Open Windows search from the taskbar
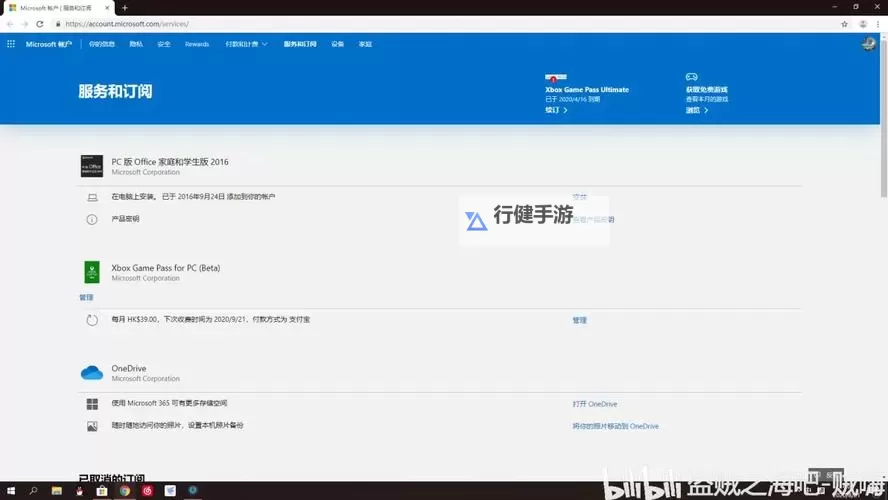 pos(33,491)
